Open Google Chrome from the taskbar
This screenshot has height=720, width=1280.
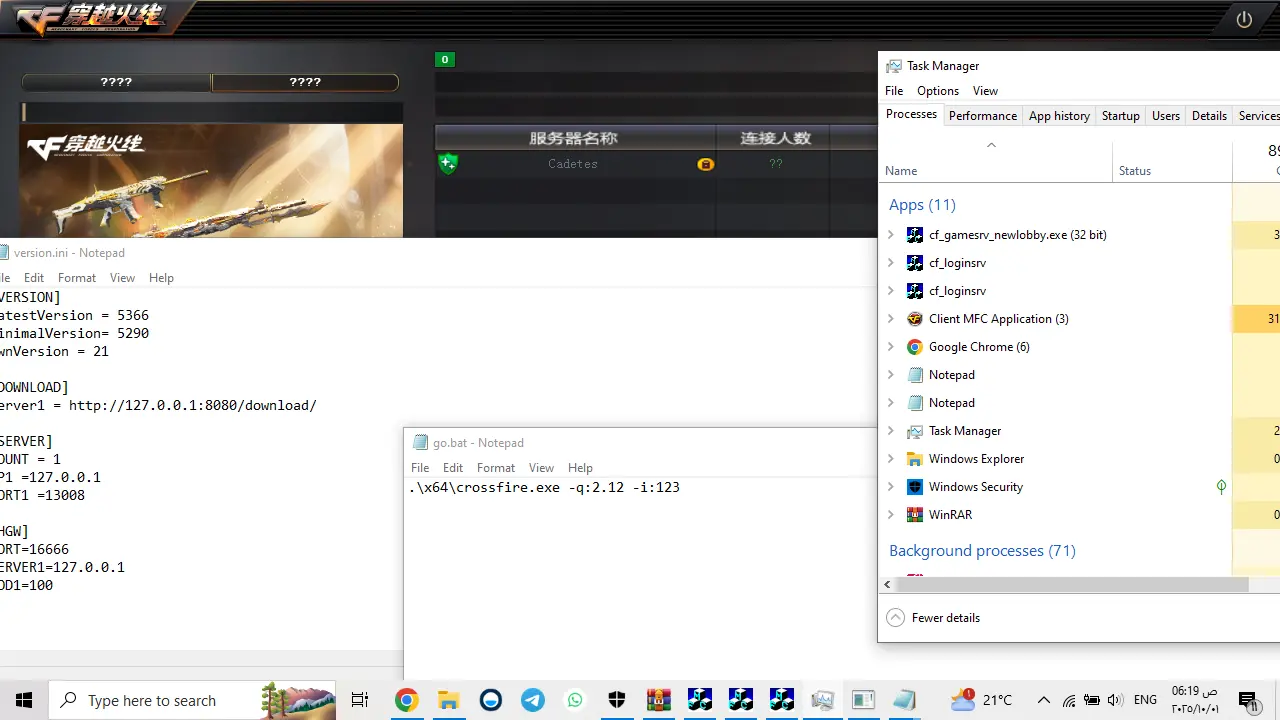(405, 700)
